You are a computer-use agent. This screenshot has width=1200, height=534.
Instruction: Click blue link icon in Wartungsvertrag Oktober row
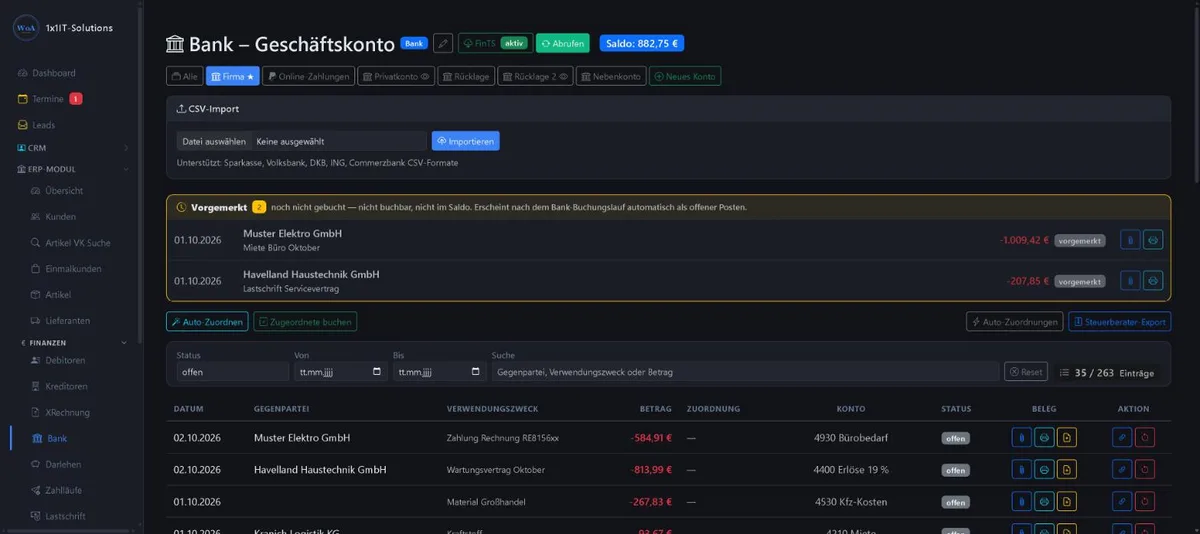click(1122, 469)
